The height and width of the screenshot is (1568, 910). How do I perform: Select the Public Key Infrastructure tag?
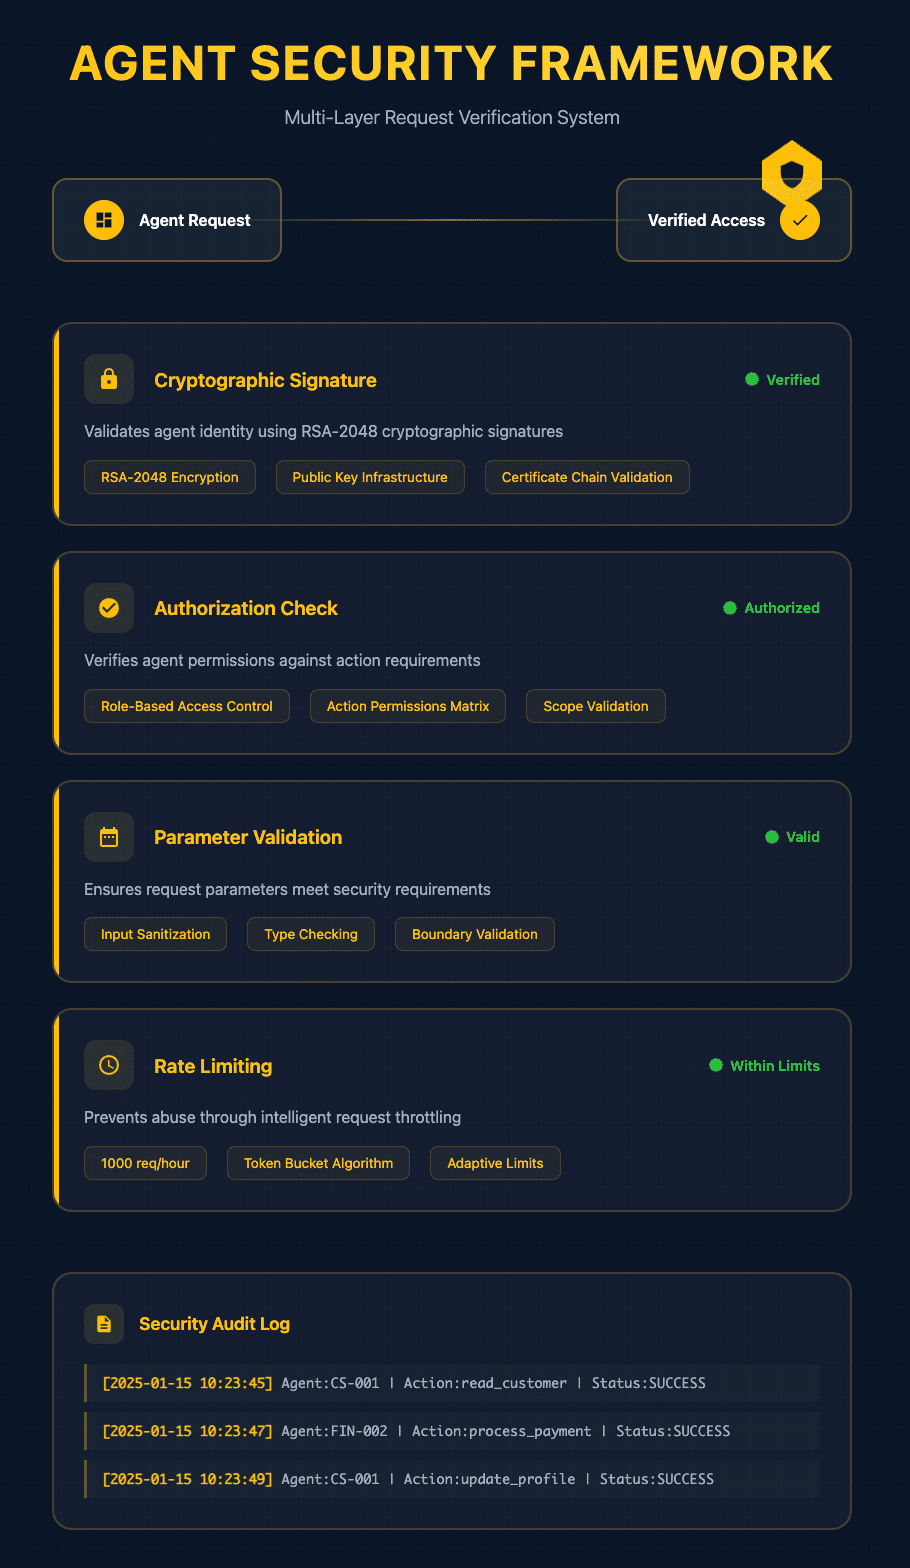tap(370, 477)
